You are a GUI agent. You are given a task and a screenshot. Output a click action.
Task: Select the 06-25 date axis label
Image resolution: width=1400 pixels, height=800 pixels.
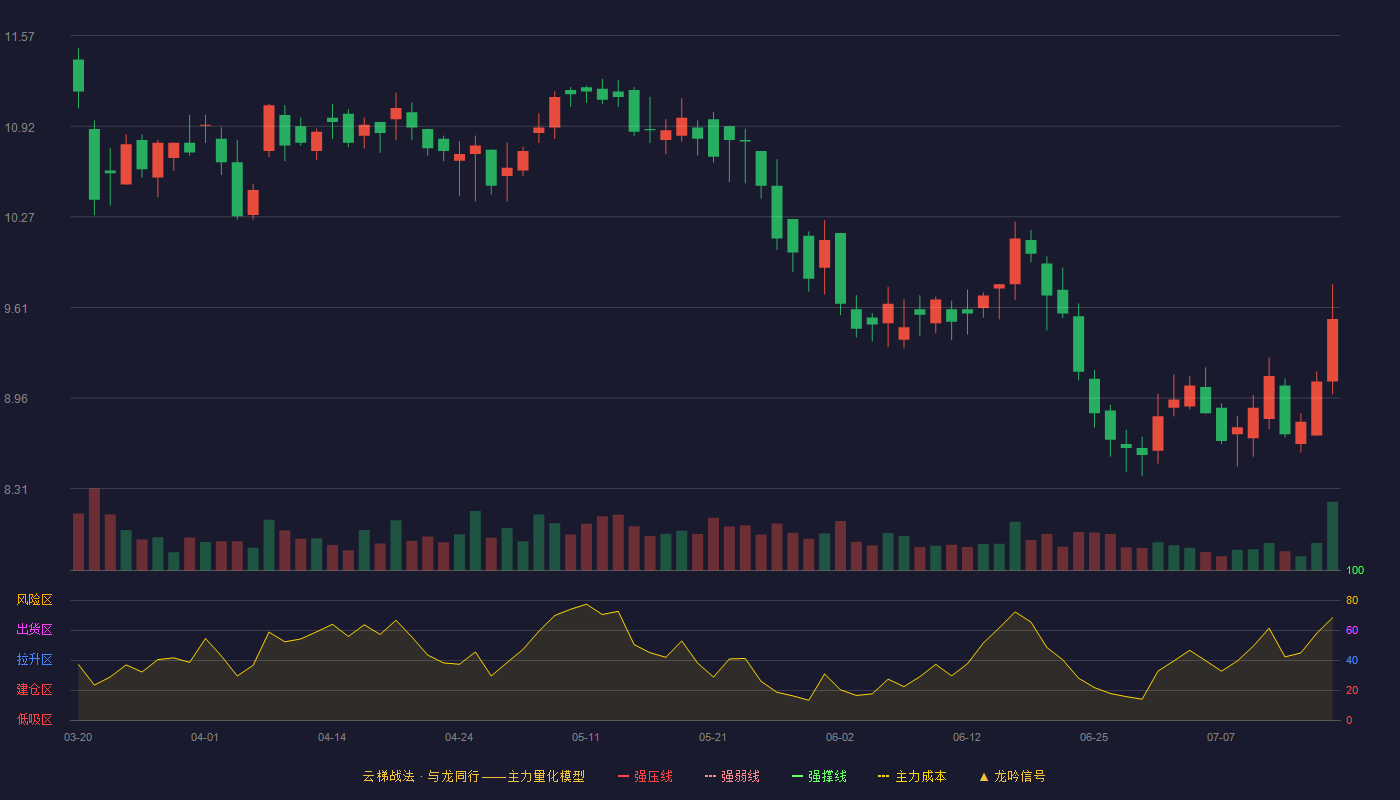(1094, 737)
